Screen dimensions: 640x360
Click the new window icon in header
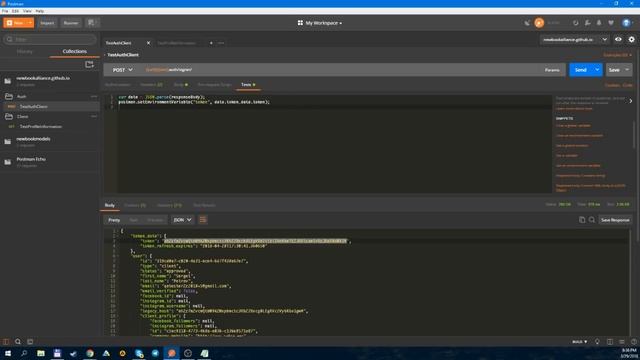91,23
